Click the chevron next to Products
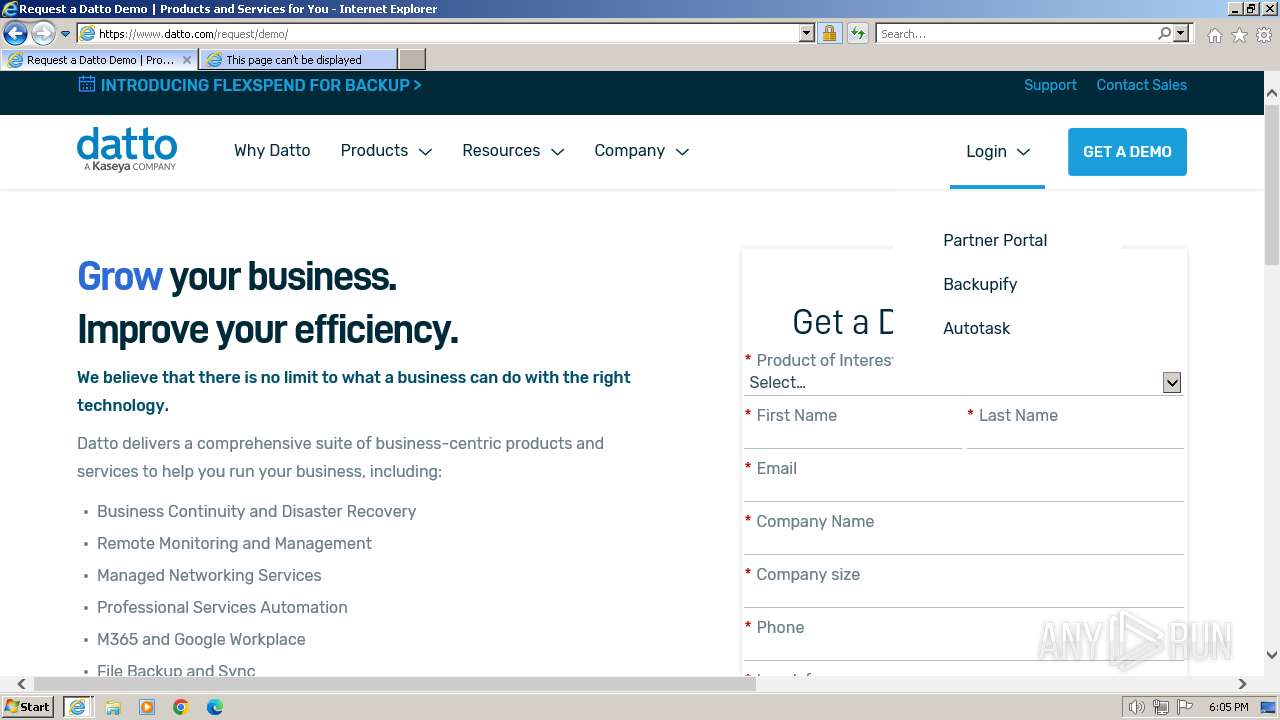Image resolution: width=1280 pixels, height=720 pixels. coord(425,152)
